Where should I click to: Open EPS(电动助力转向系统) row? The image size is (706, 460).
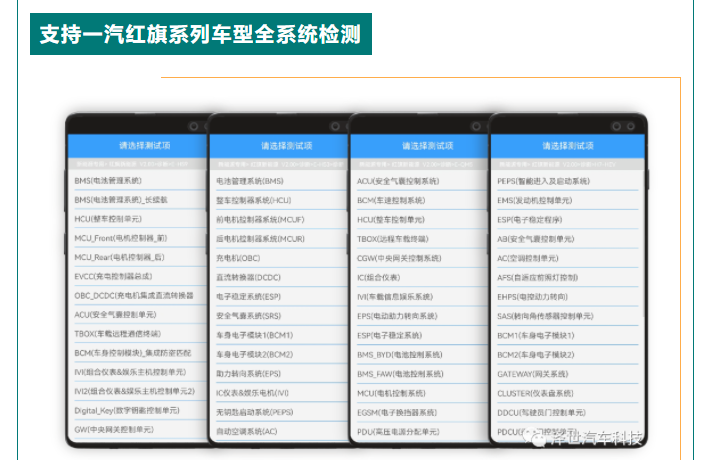[420, 316]
